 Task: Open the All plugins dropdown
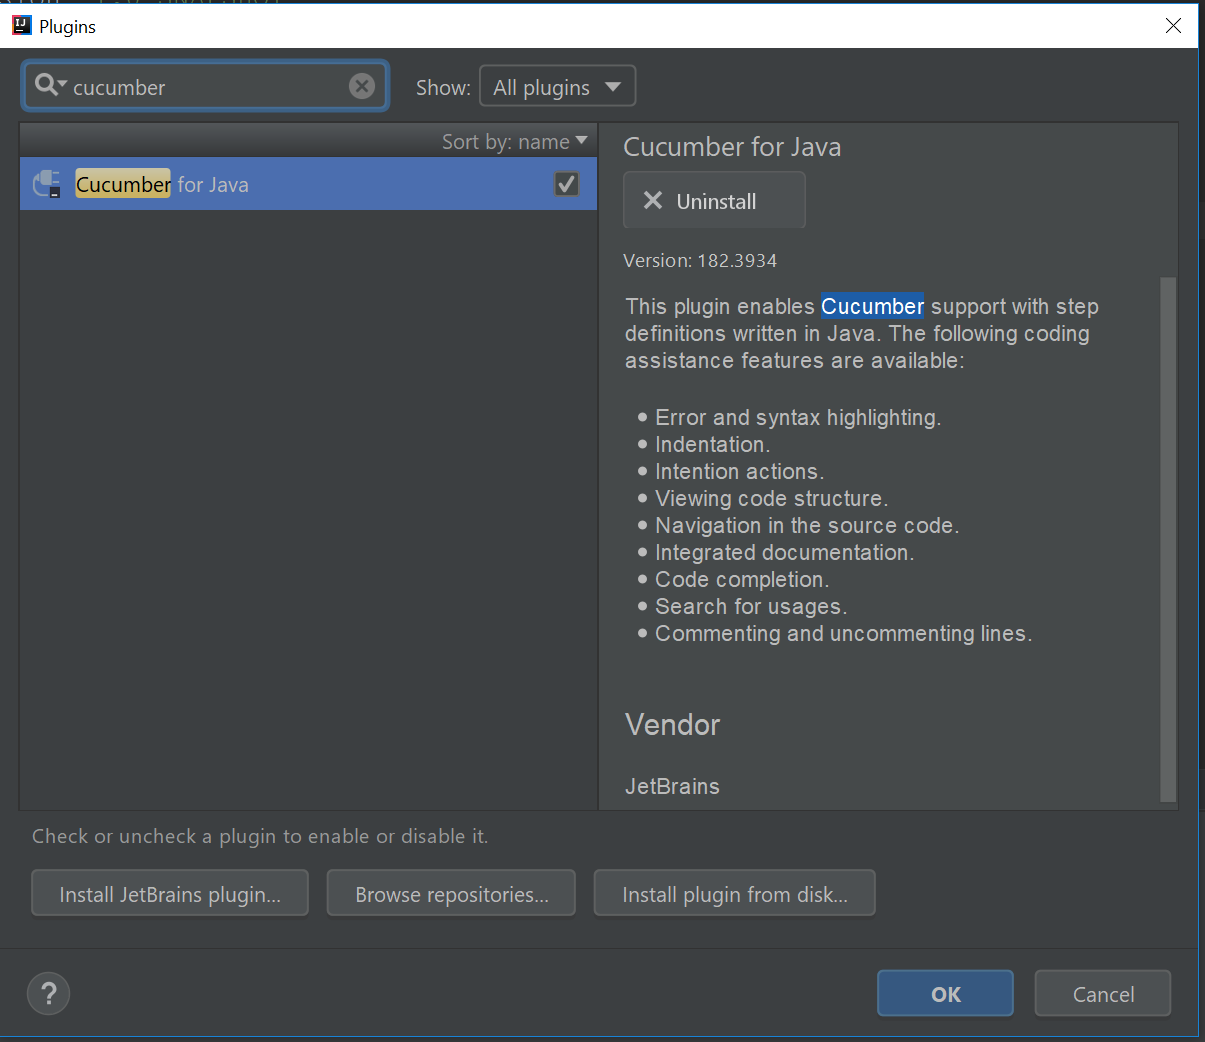coord(557,86)
